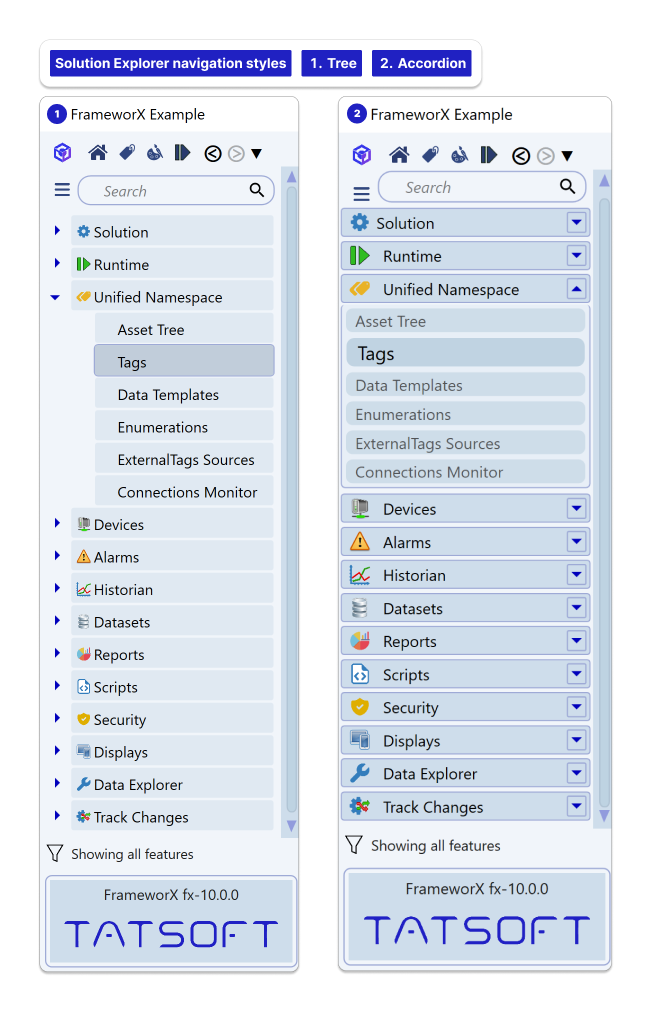Click the back arrow in the tree panel toolbar
The image size is (652, 1012).
(x=212, y=153)
